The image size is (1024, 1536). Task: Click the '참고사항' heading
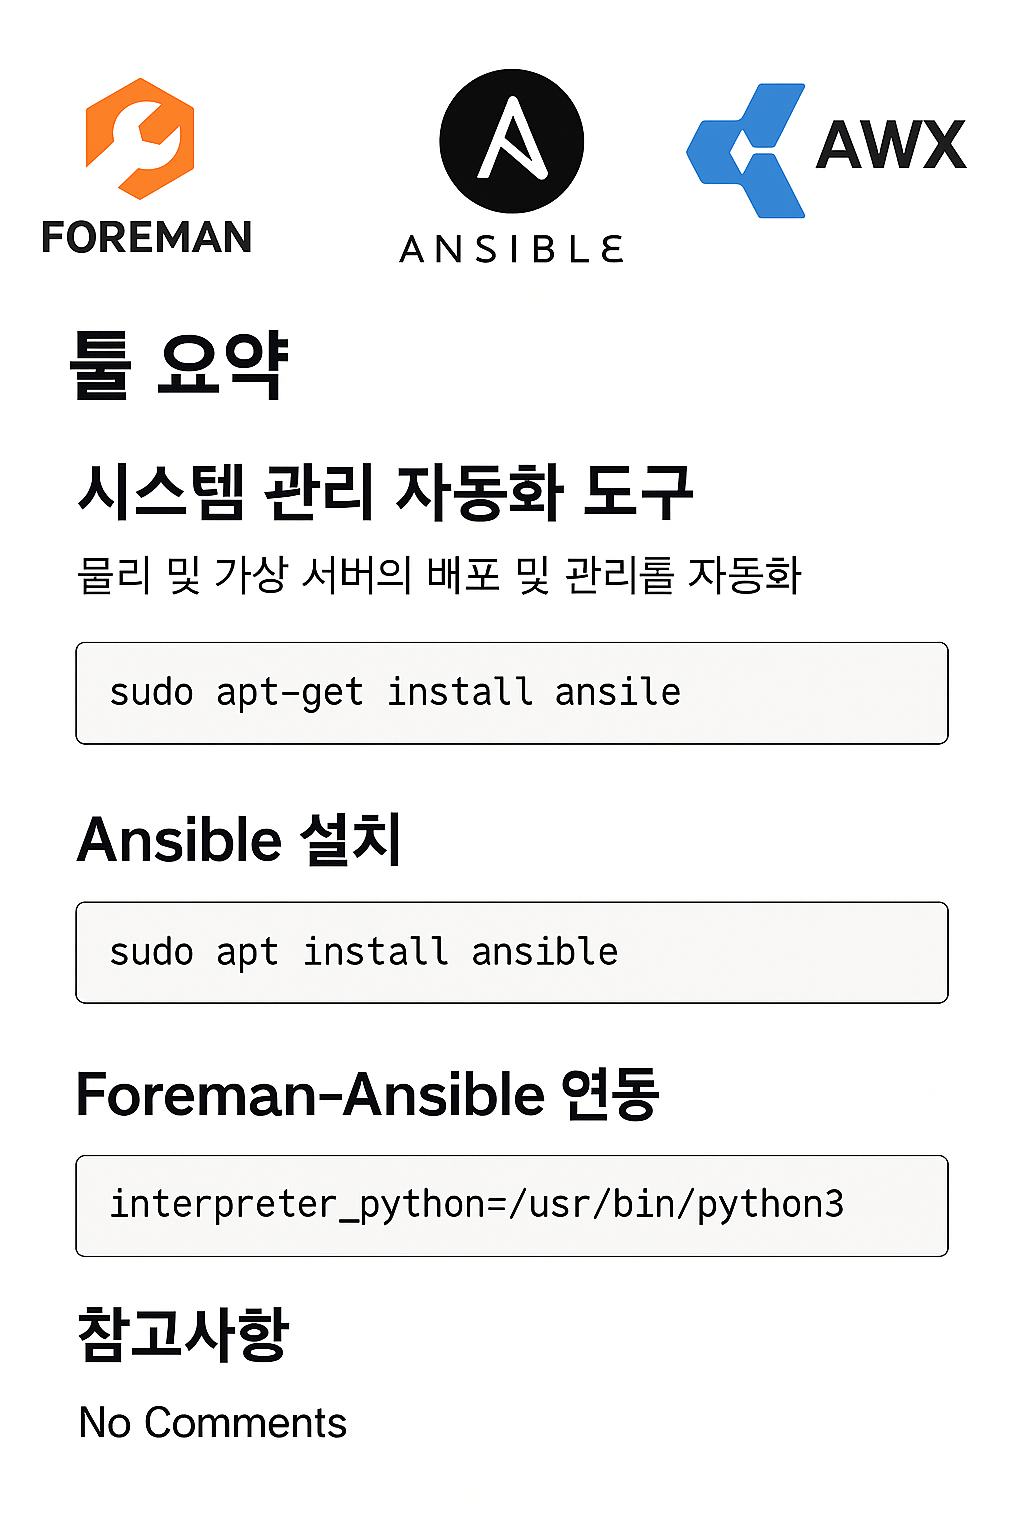183,1335
